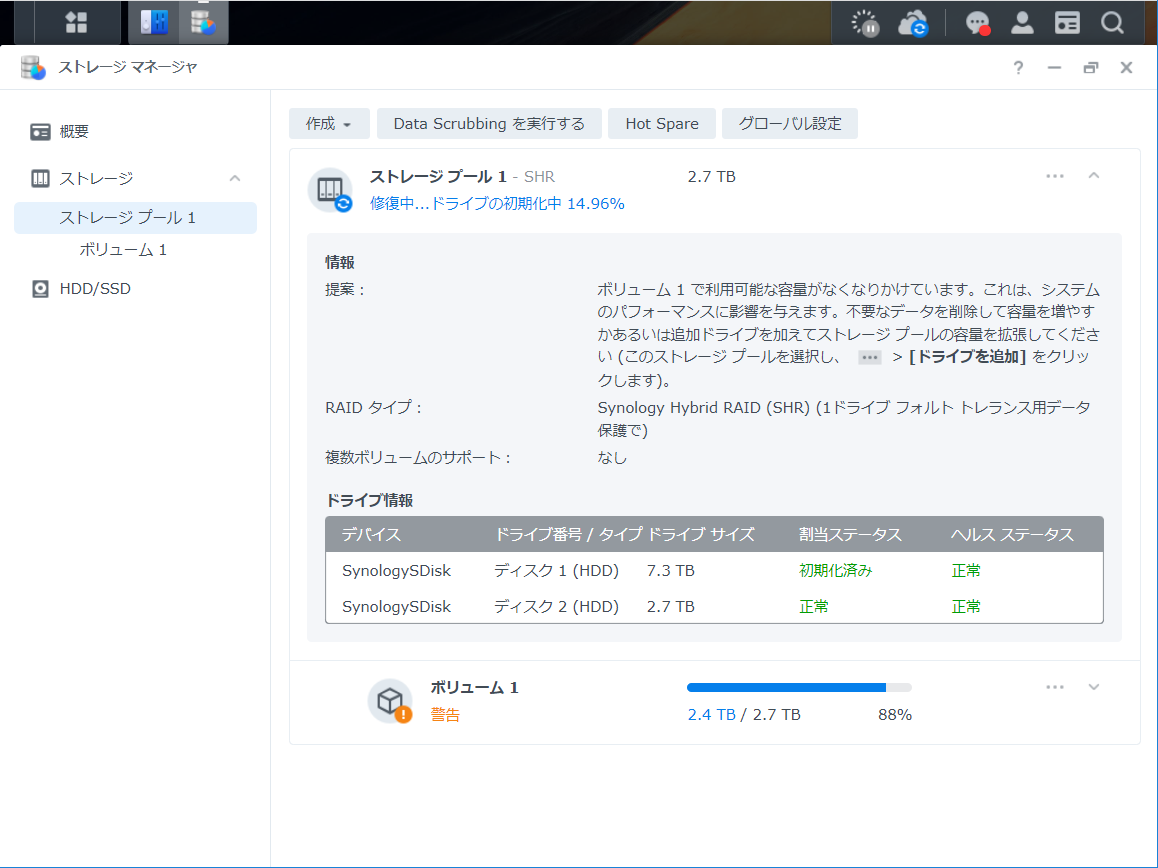Click the デバイス column header
This screenshot has width=1158, height=868.
point(371,535)
